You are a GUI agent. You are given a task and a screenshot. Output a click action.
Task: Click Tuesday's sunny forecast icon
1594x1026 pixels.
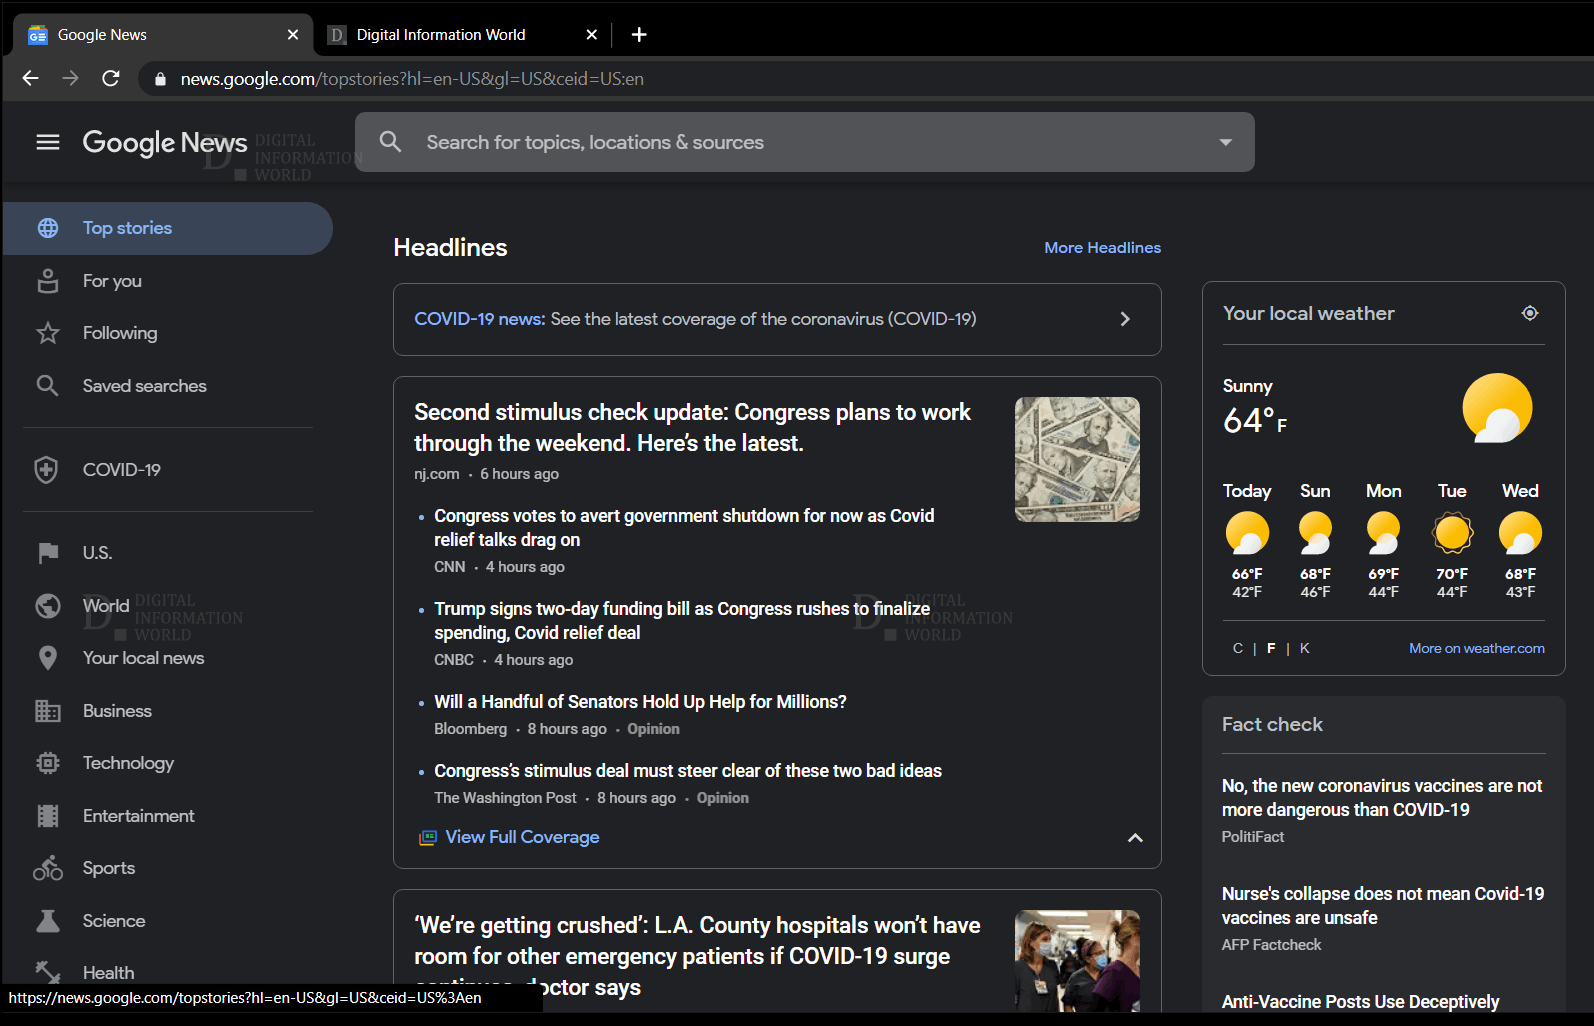[x=1452, y=533]
